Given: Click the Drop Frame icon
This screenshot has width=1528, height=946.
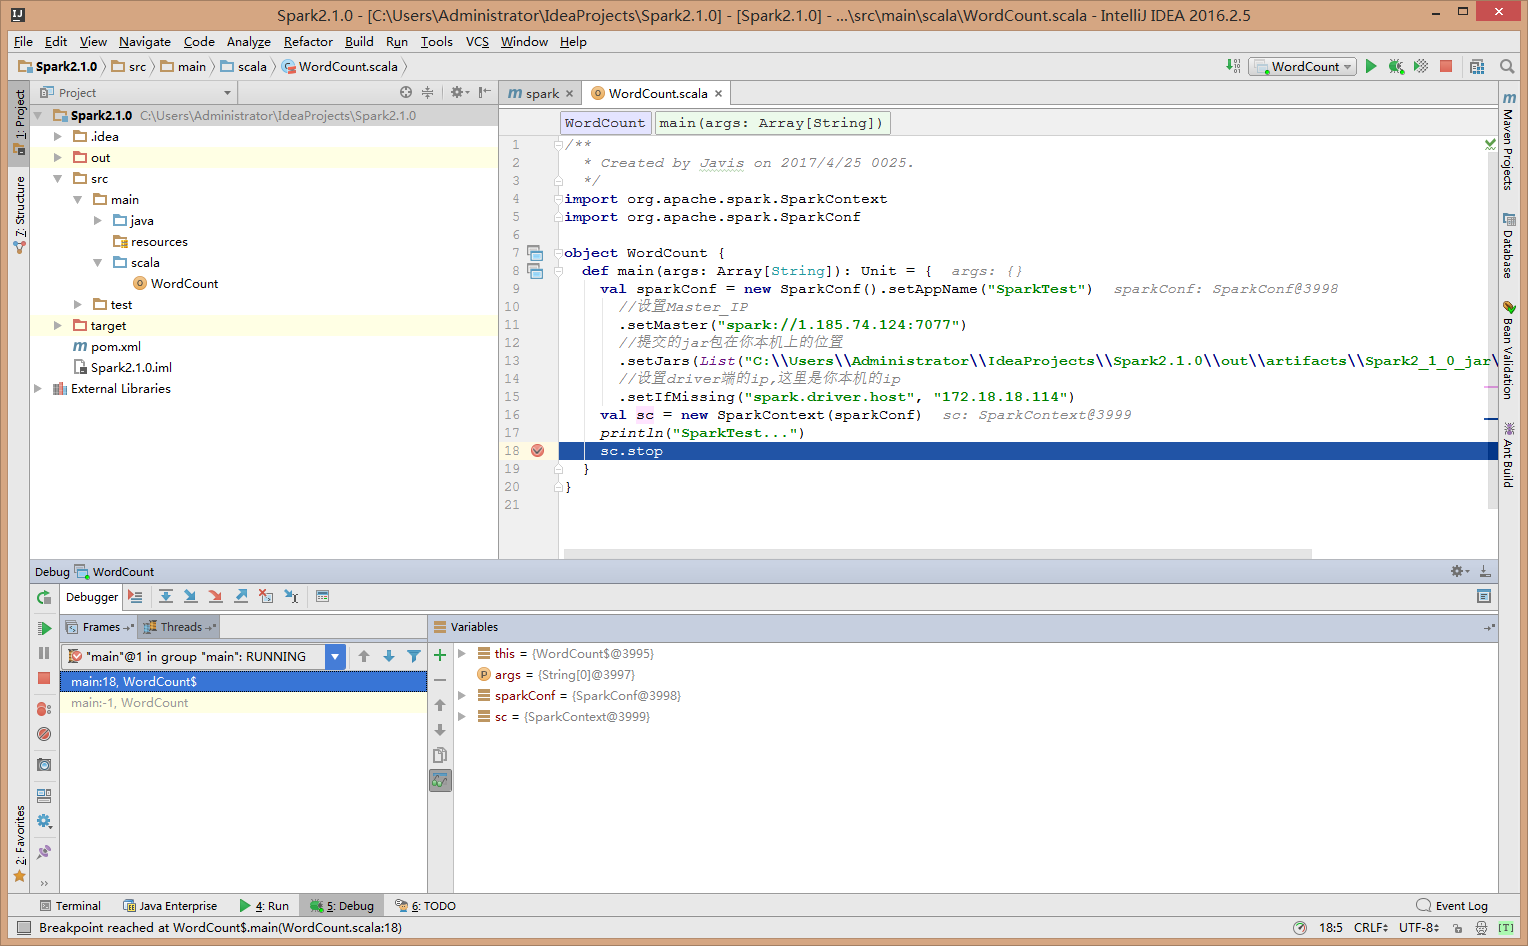Looking at the screenshot, I should tap(266, 596).
